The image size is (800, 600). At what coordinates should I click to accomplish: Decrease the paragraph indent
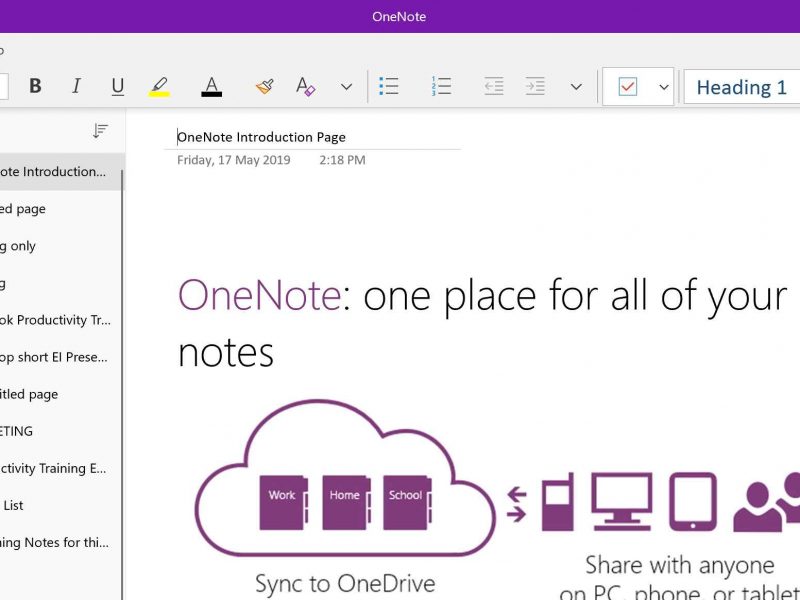494,86
